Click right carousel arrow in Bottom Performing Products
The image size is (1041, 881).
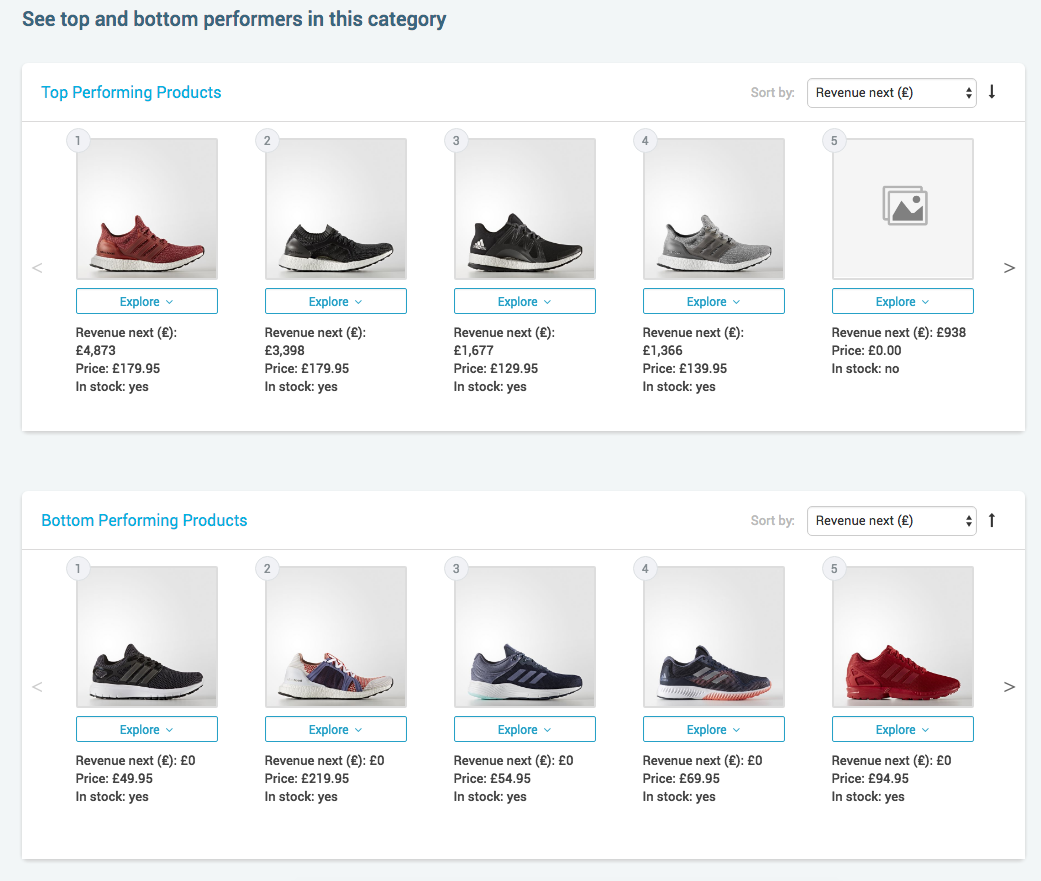tap(1009, 687)
